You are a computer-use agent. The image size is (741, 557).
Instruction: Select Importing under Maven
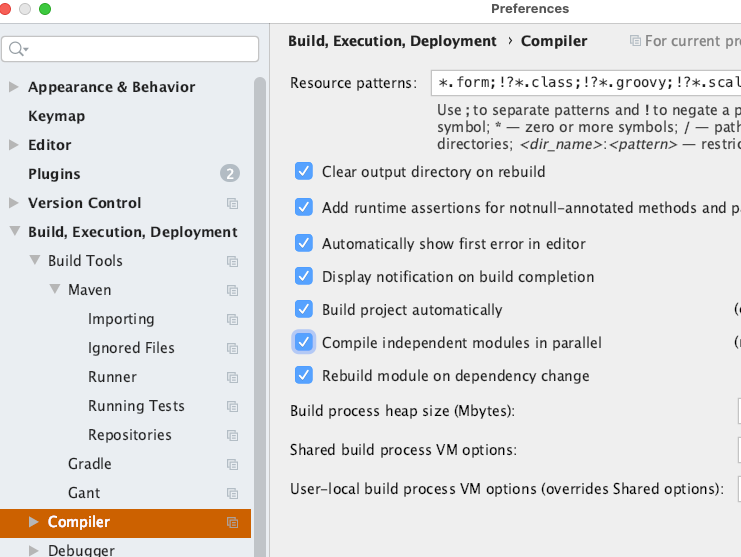point(121,319)
